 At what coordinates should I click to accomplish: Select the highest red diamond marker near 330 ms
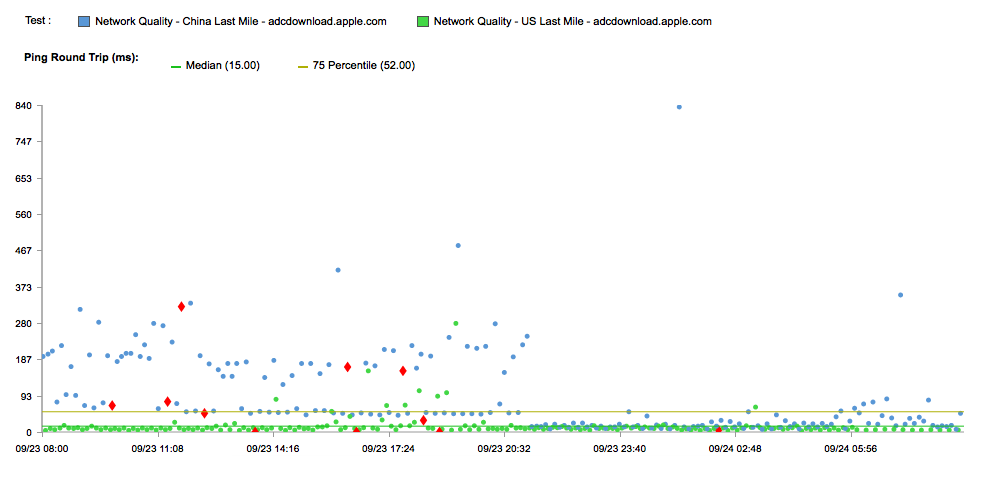[x=181, y=307]
